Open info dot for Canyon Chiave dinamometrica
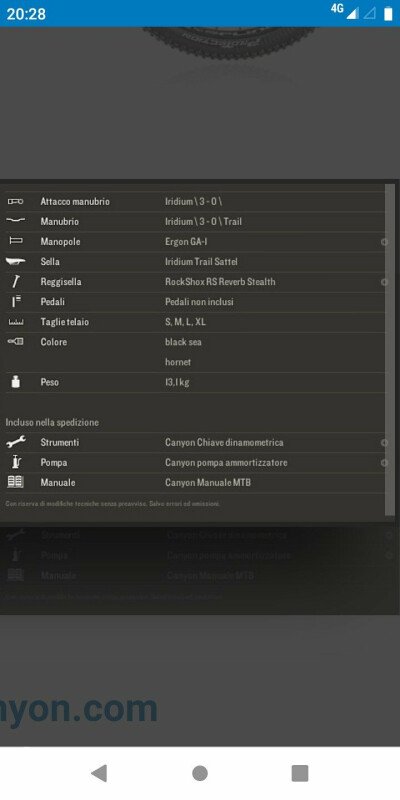Screen dimensions: 400x800 point(384,443)
